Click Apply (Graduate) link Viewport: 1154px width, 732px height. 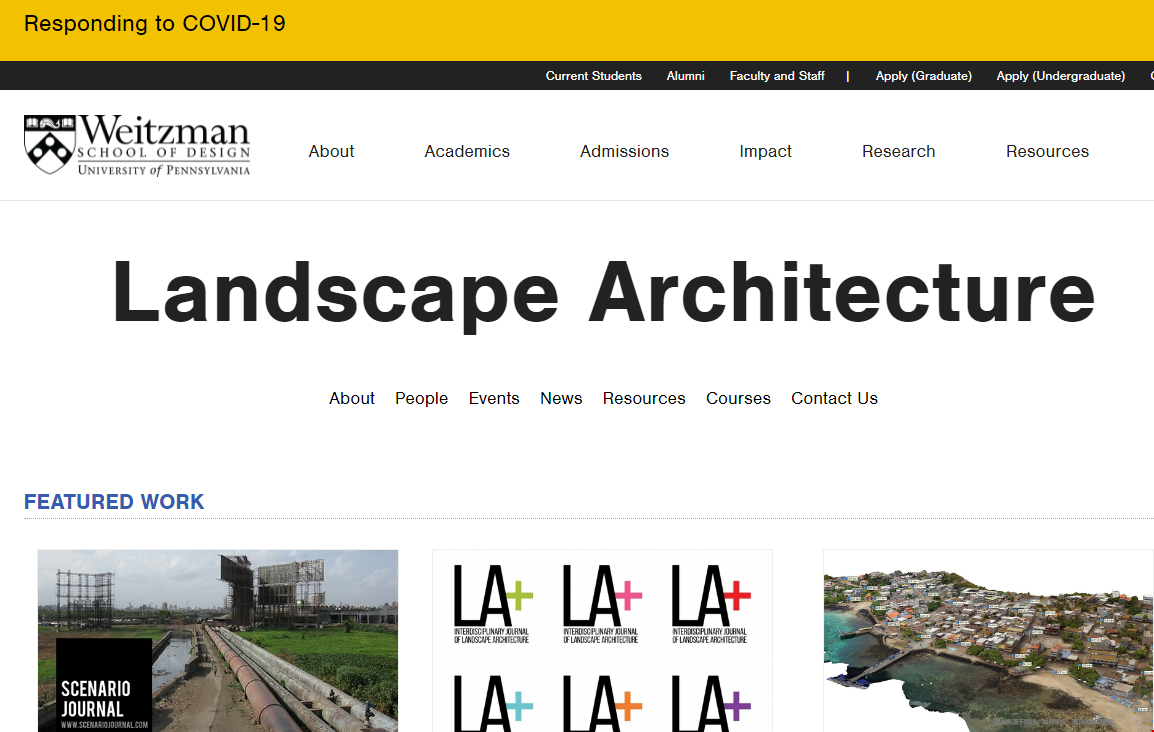point(924,76)
